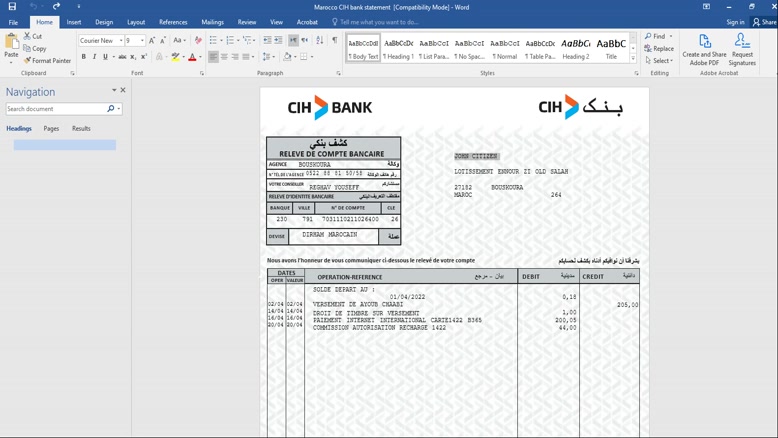Expand the Select dropdown in Editing
Screen dimensions: 778x438
click(x=660, y=60)
